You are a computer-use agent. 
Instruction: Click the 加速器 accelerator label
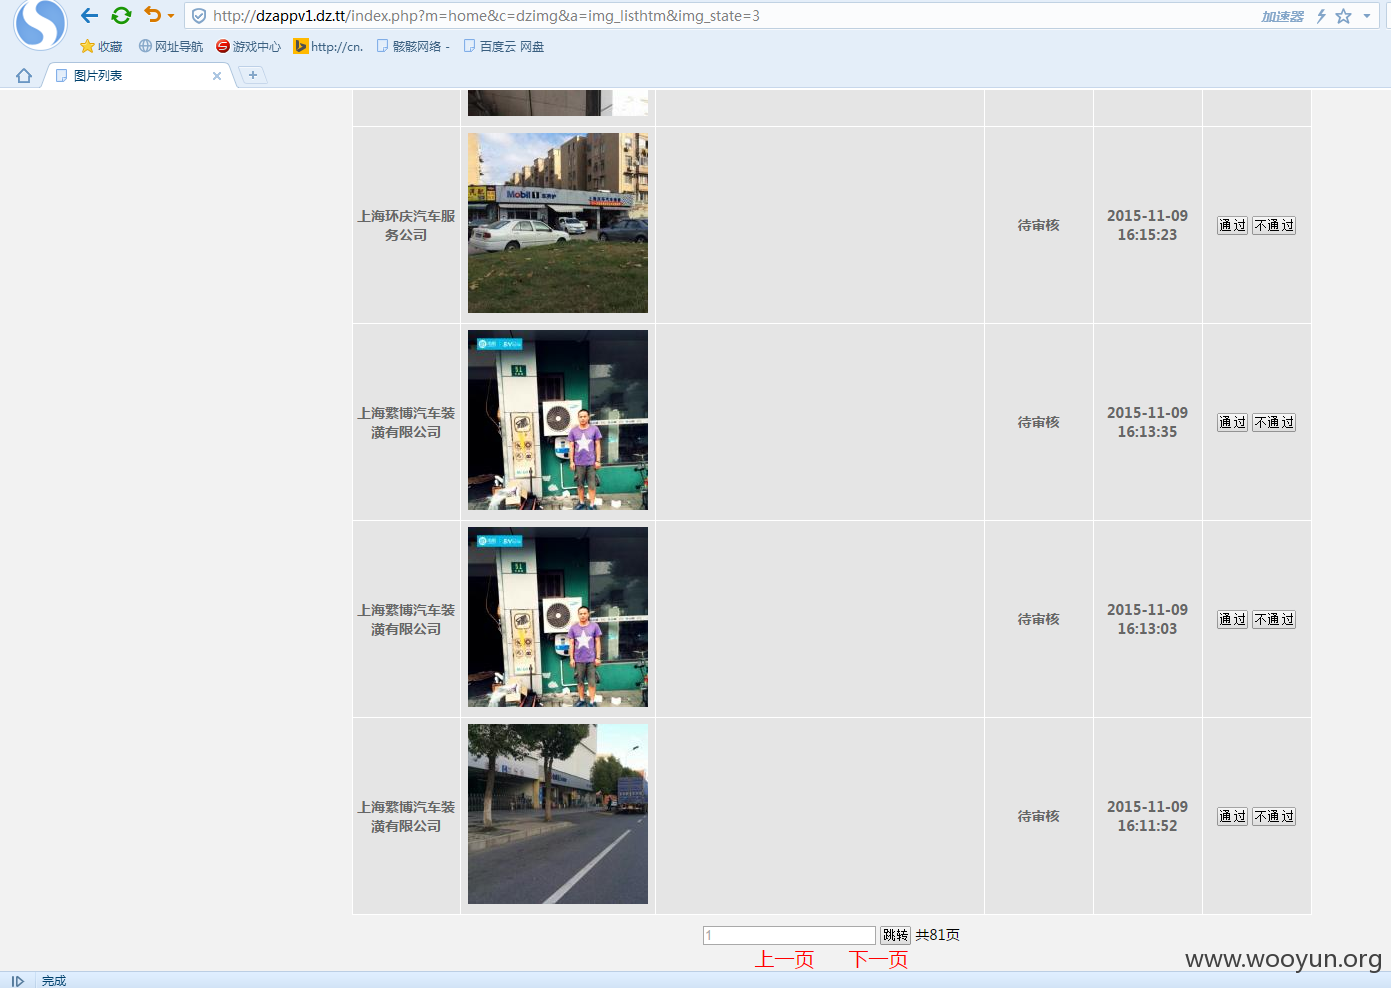1282,16
